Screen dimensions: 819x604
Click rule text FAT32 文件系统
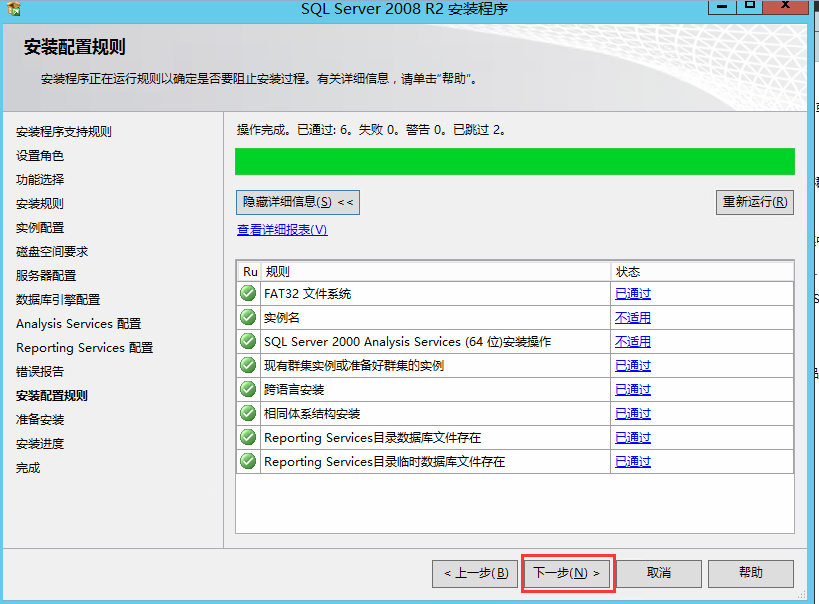(308, 294)
